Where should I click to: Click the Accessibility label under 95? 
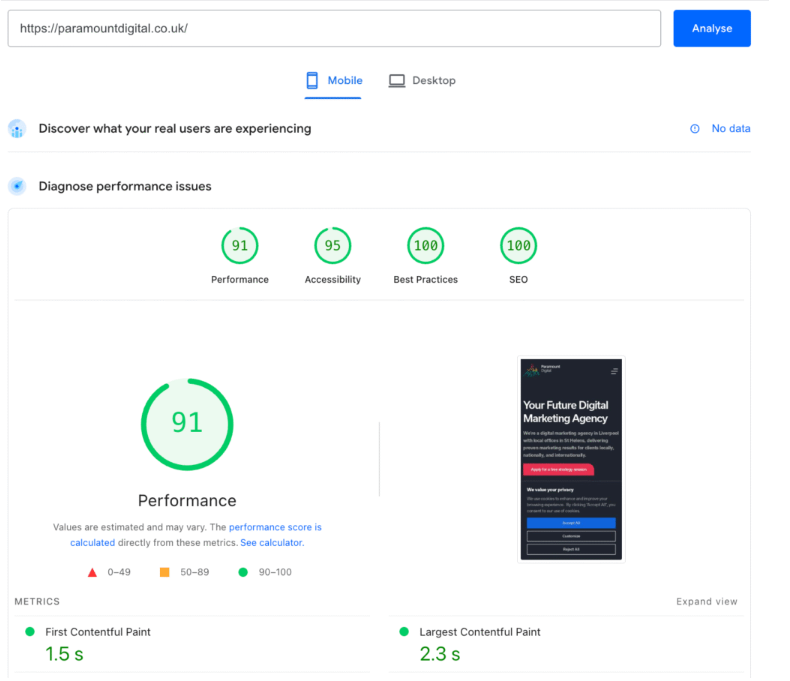click(x=333, y=280)
